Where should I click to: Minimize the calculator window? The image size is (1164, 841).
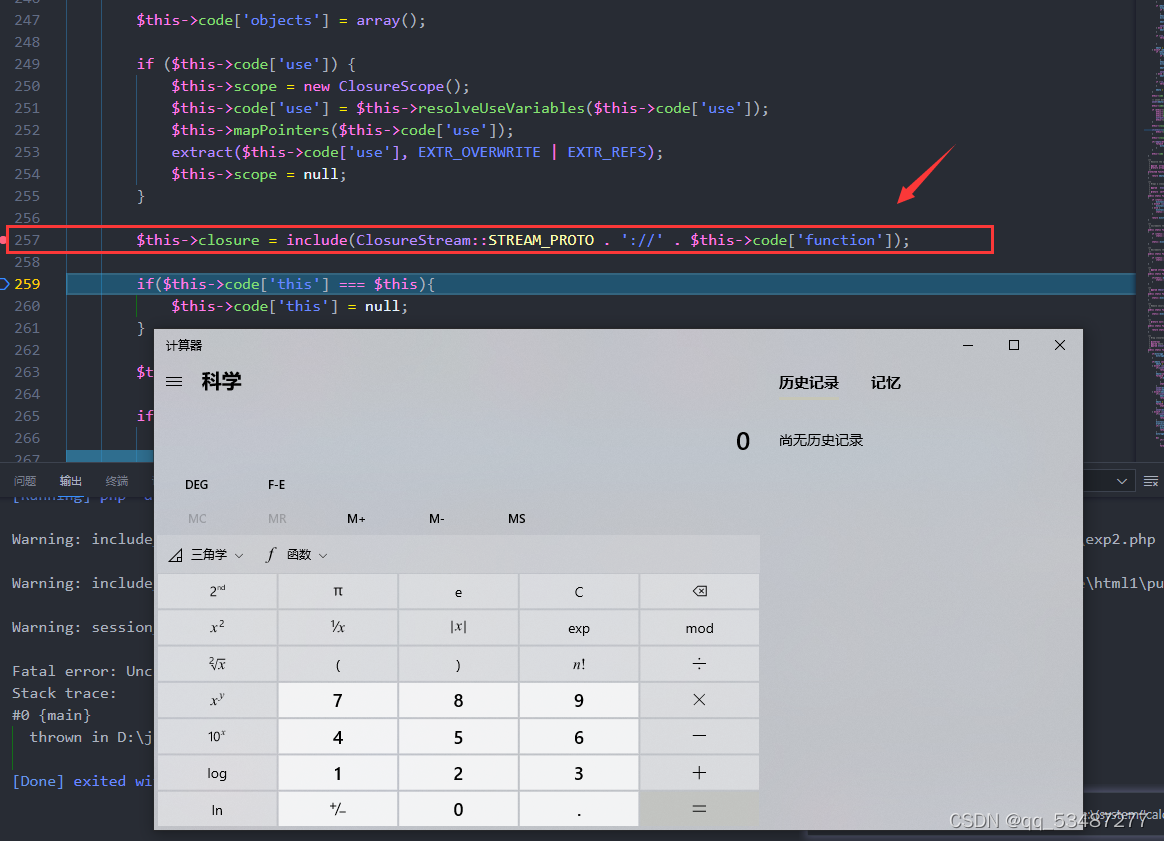tap(968, 345)
